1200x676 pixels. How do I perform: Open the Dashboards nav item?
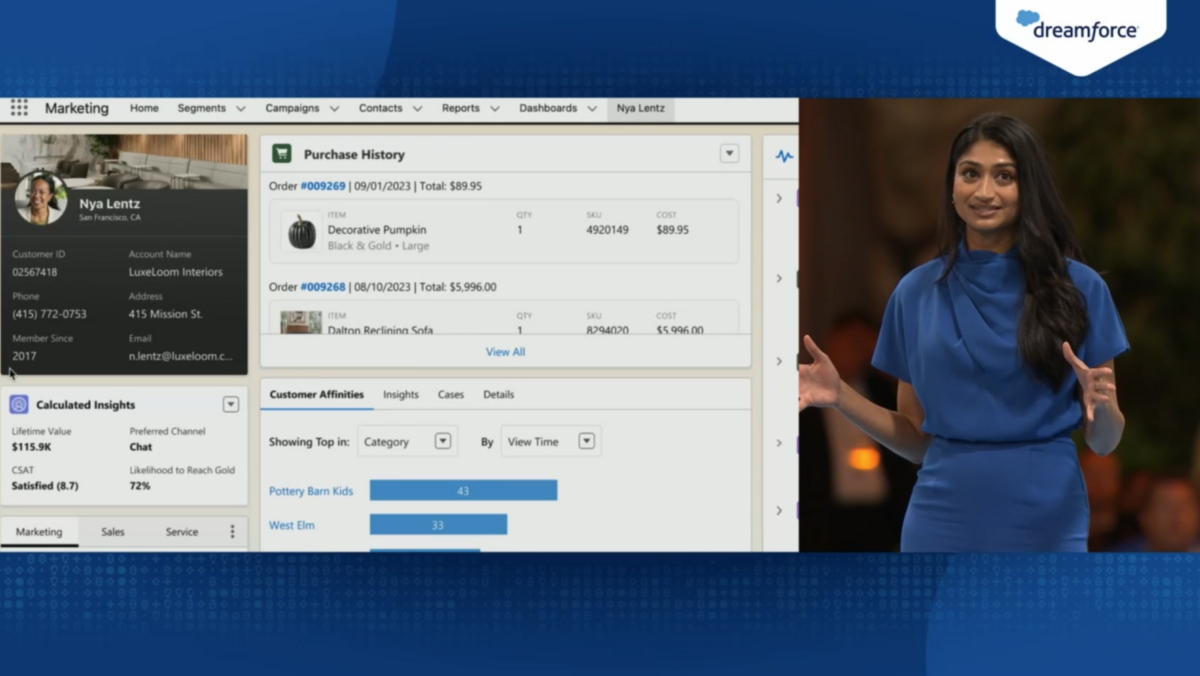click(x=548, y=108)
